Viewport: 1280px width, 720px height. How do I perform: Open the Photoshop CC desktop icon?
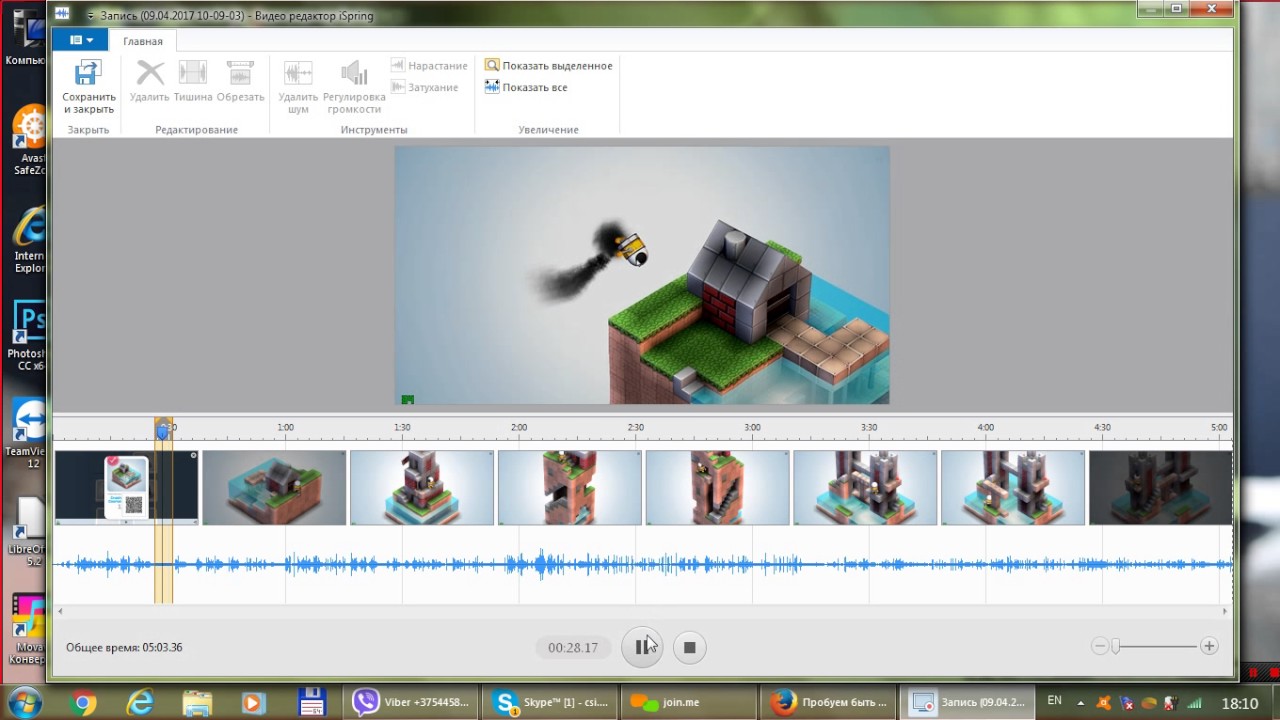(28, 336)
